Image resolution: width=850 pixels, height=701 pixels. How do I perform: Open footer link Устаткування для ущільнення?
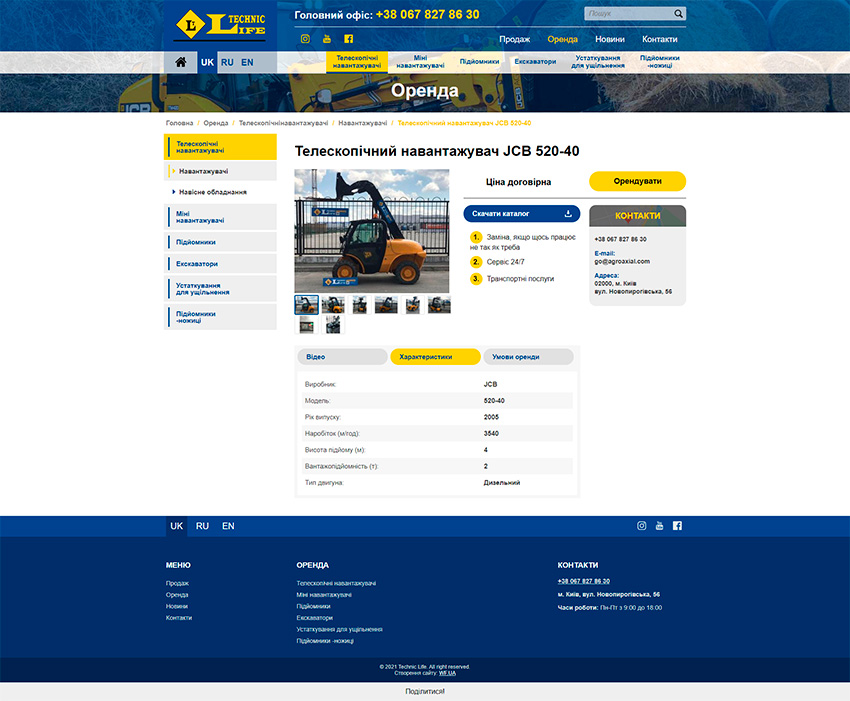coord(339,629)
